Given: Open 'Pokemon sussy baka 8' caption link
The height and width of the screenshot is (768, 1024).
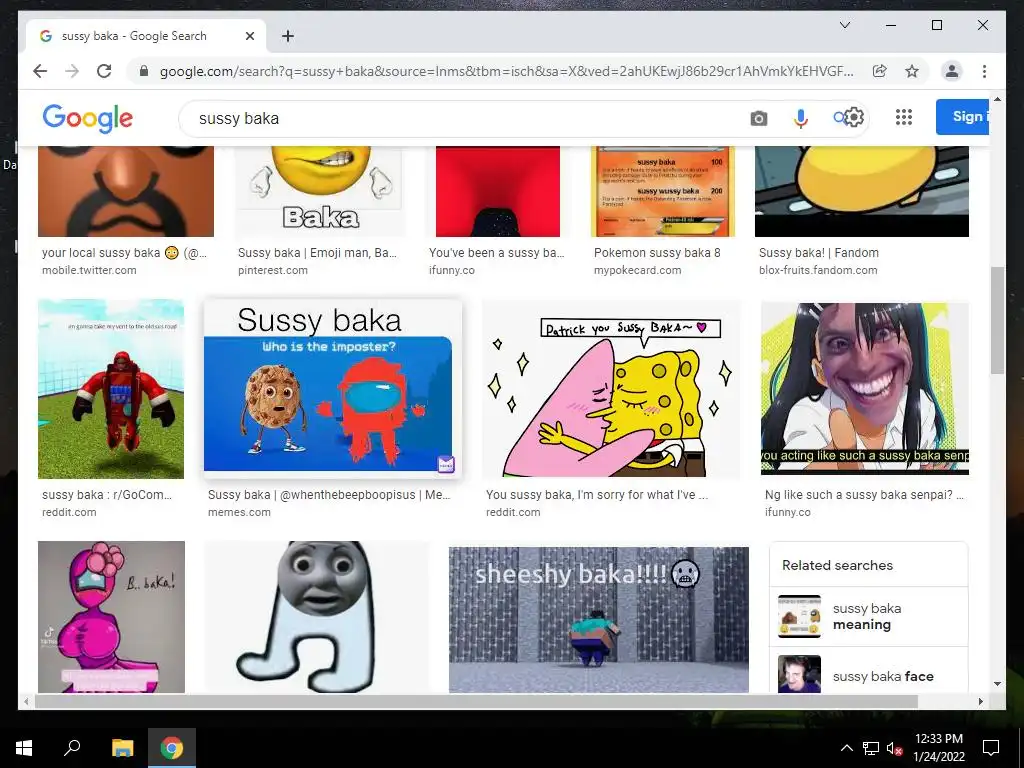Looking at the screenshot, I should pos(657,253).
